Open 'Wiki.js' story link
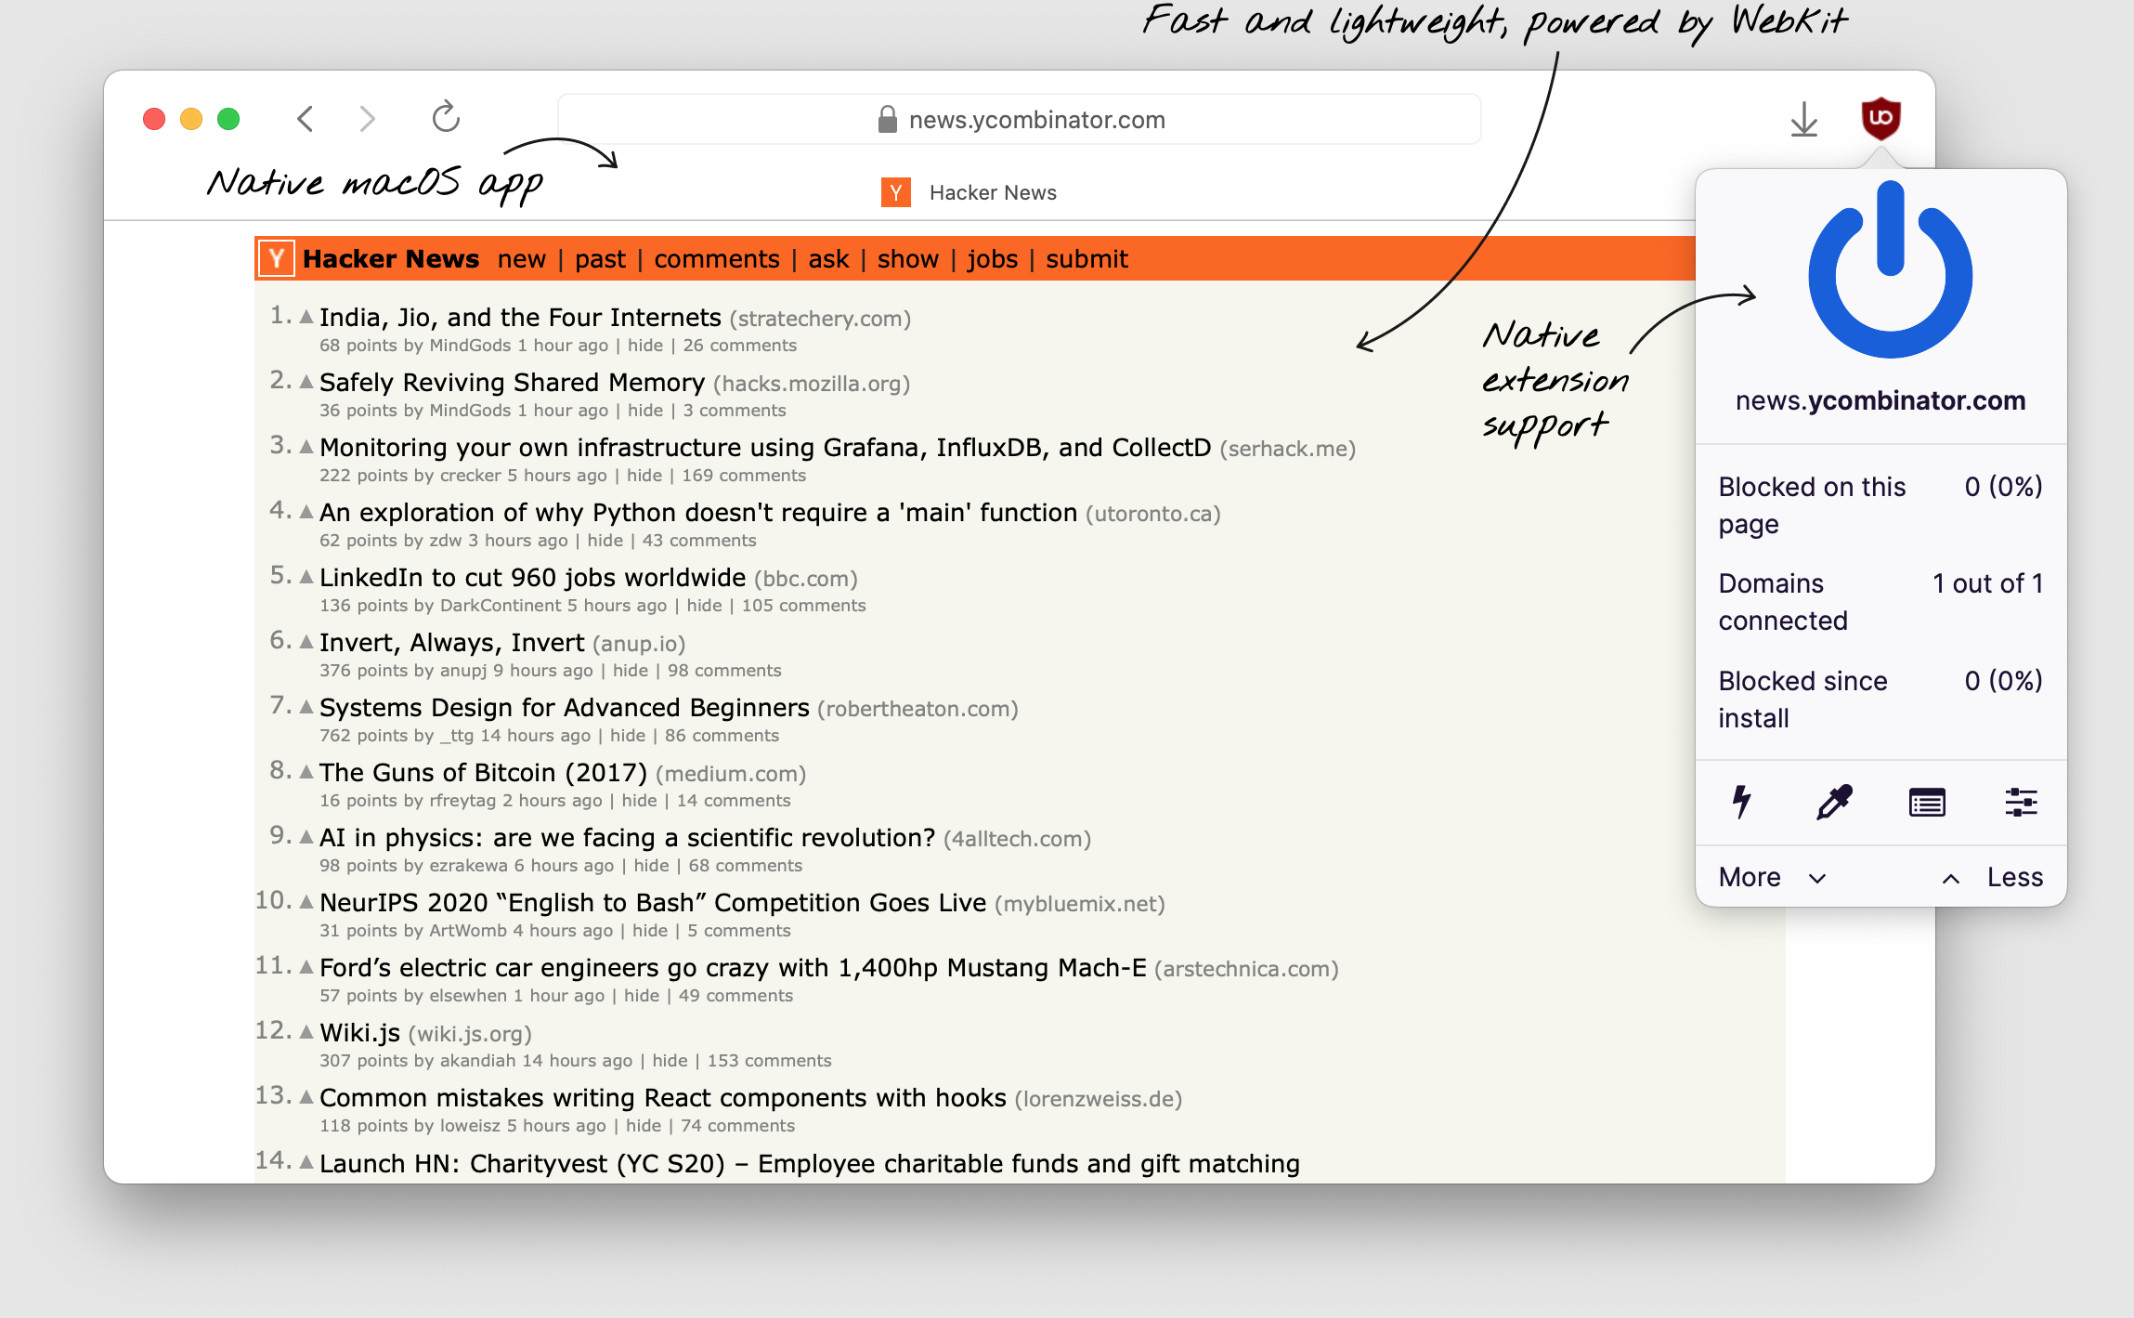 pyautogui.click(x=360, y=1033)
